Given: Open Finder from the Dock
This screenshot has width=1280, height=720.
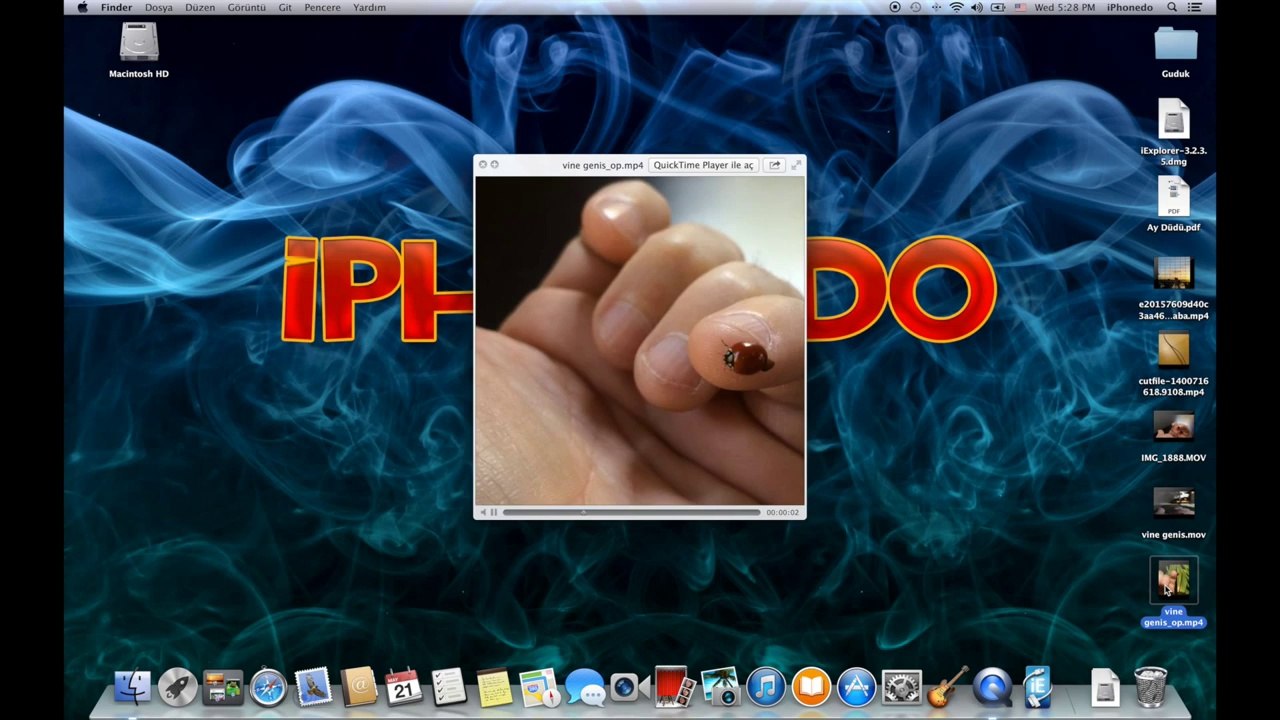Looking at the screenshot, I should point(132,687).
